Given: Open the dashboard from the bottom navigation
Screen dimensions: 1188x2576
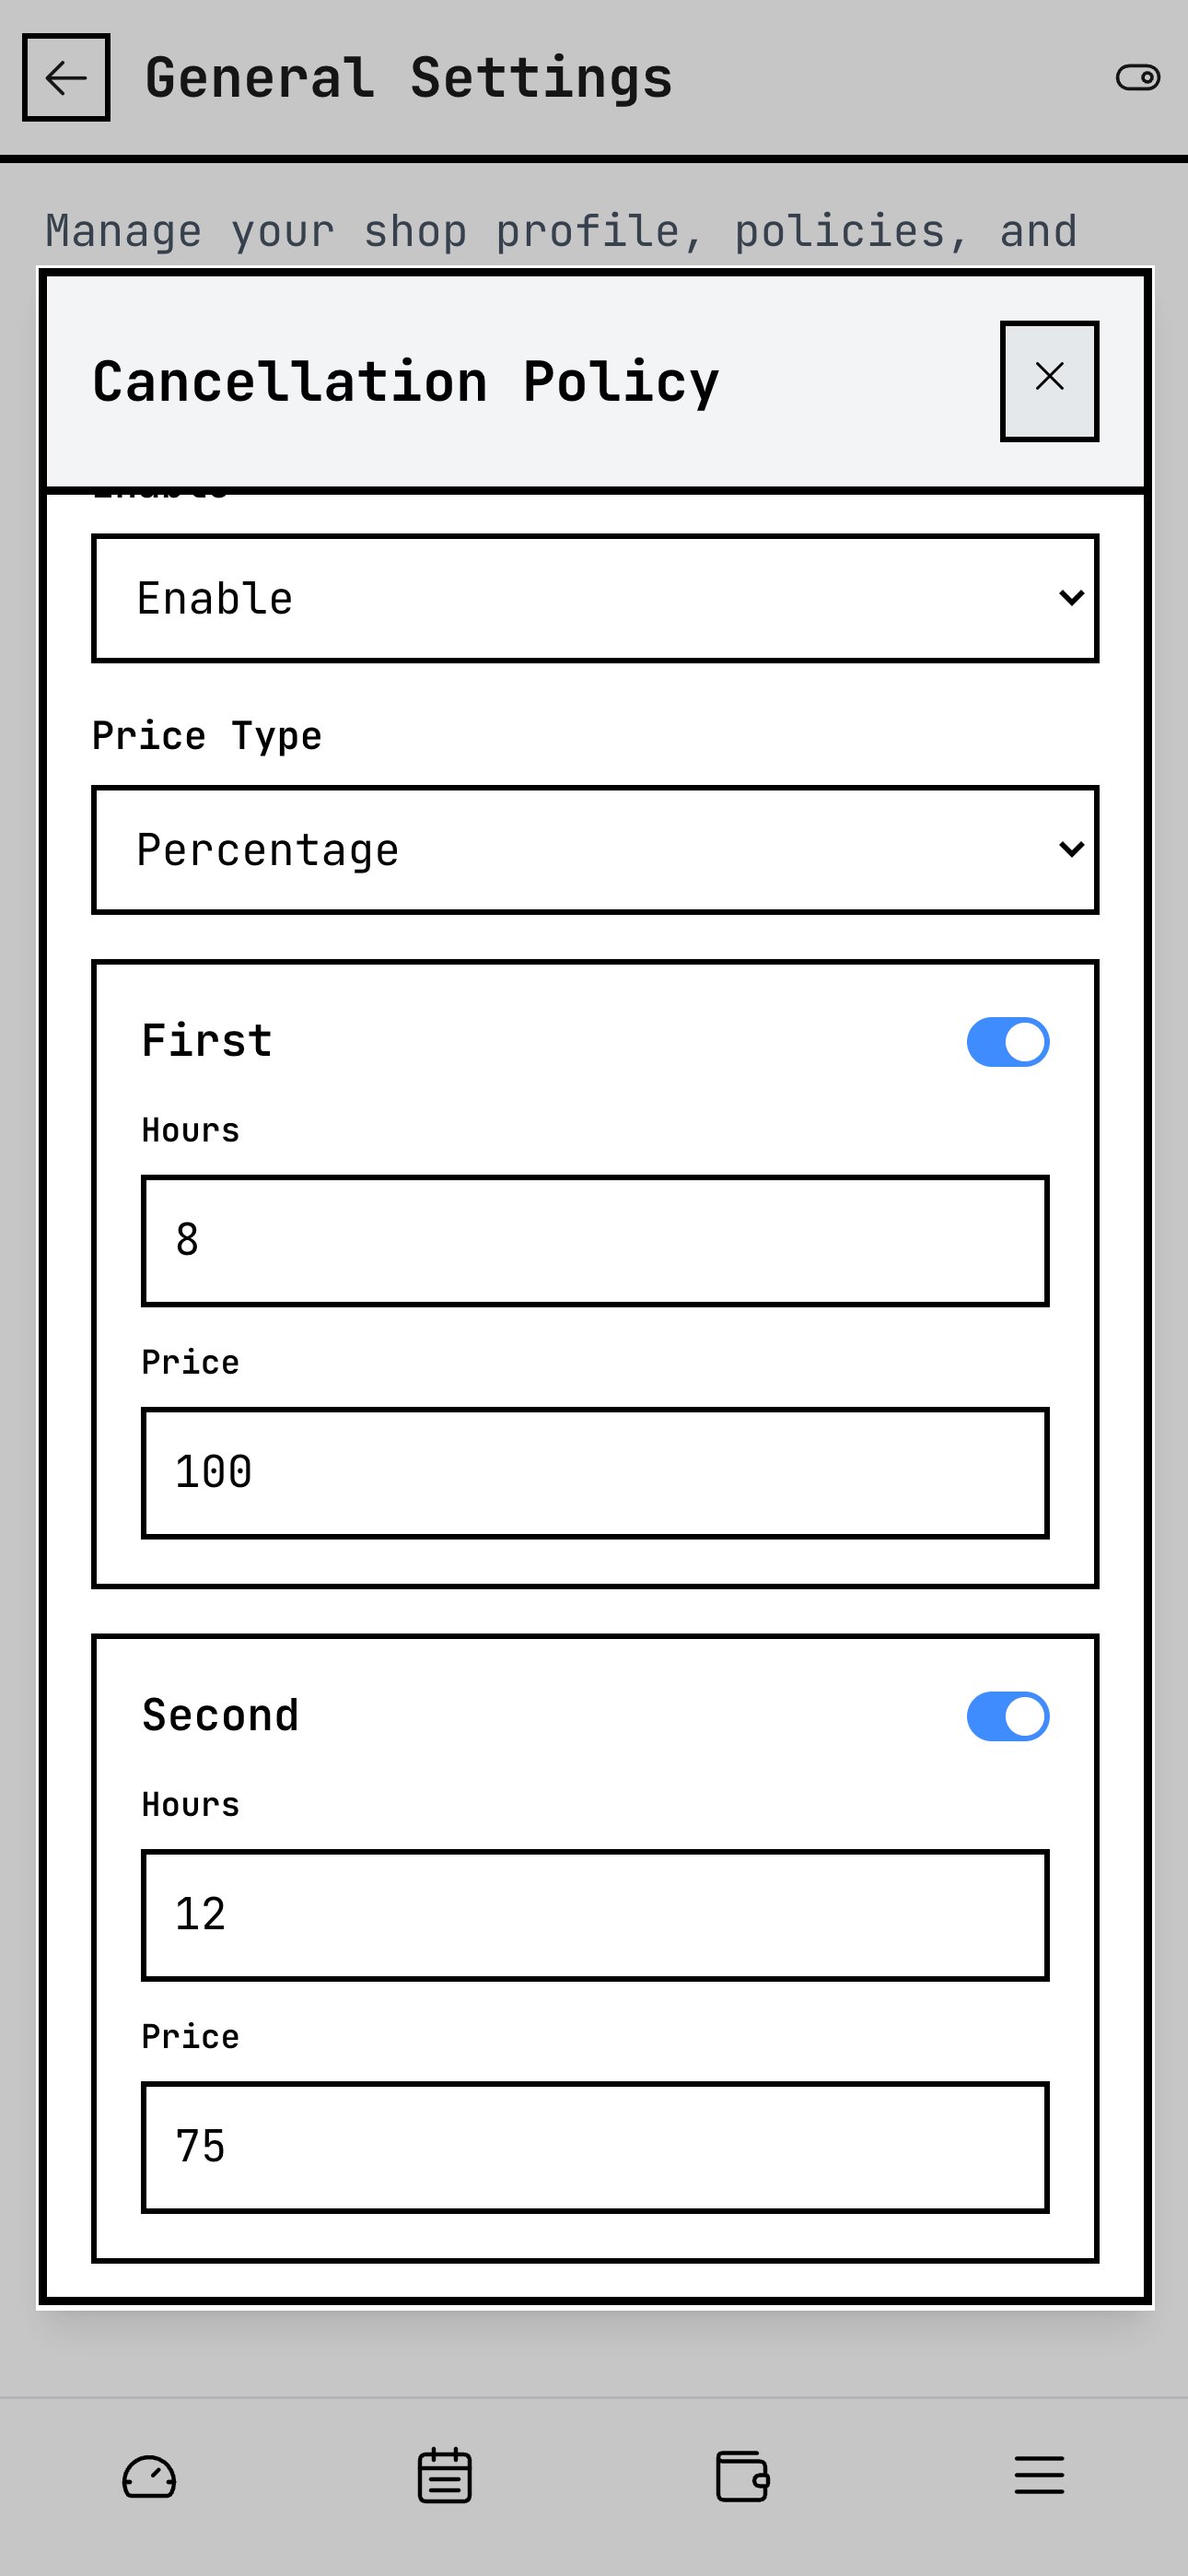Looking at the screenshot, I should [x=148, y=2474].
